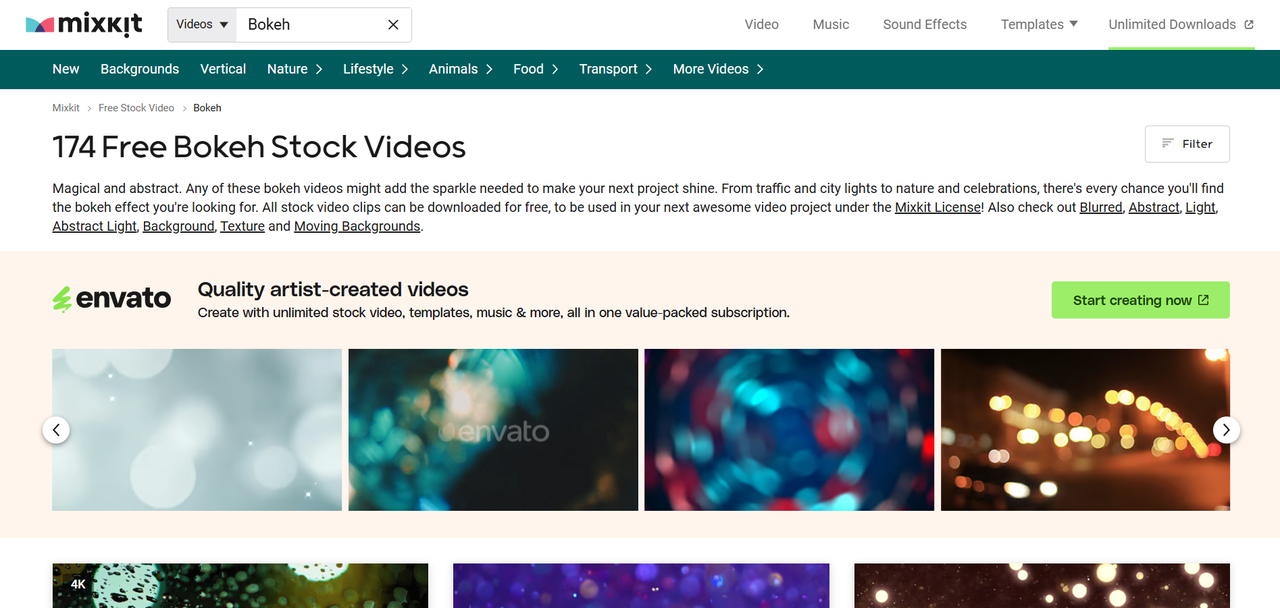Click the Start creating now button
Image resolution: width=1280 pixels, height=608 pixels.
pyautogui.click(x=1141, y=300)
